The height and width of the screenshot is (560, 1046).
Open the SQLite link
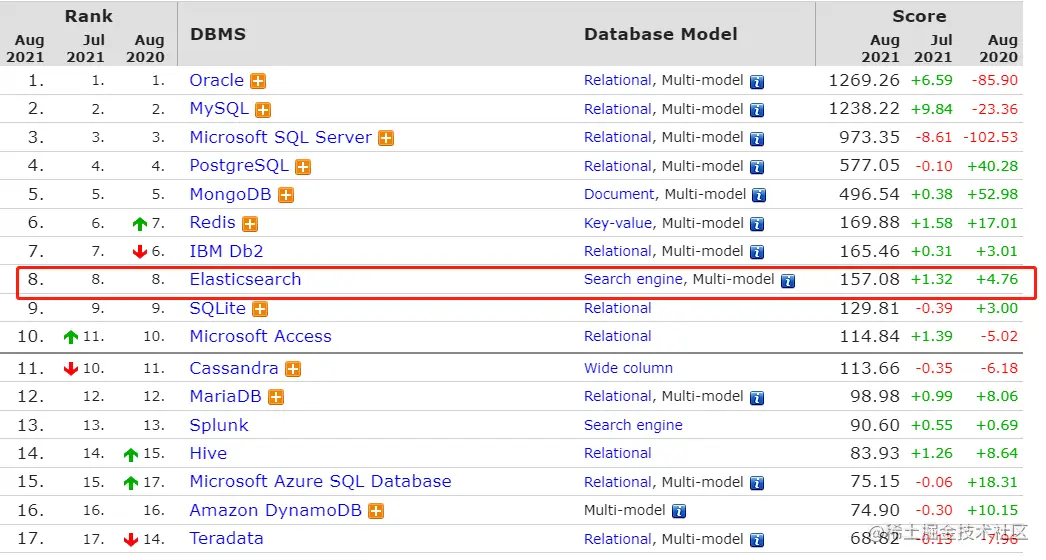point(217,308)
